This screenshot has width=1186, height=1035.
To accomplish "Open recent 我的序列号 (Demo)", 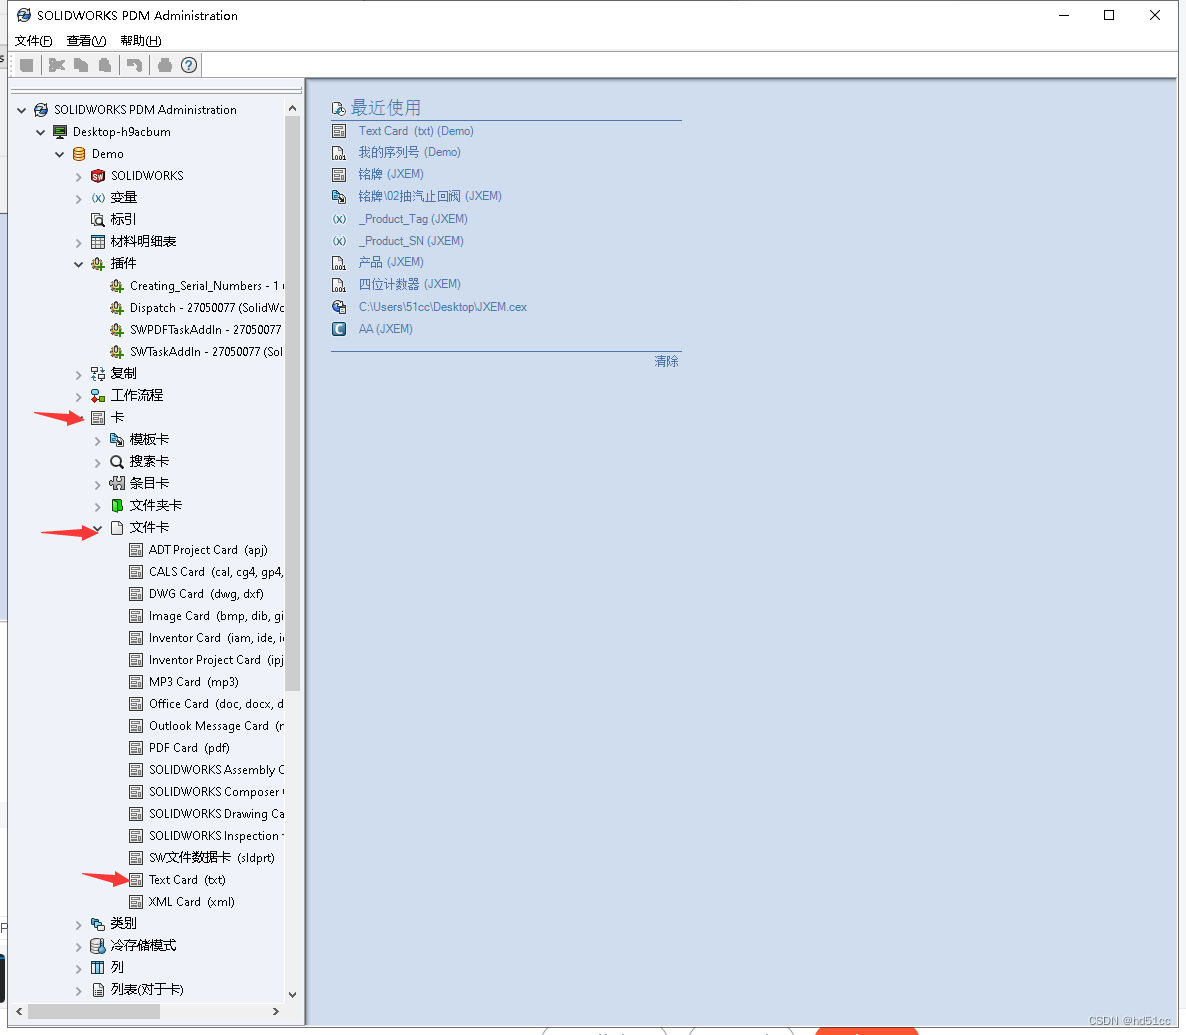I will coord(409,152).
